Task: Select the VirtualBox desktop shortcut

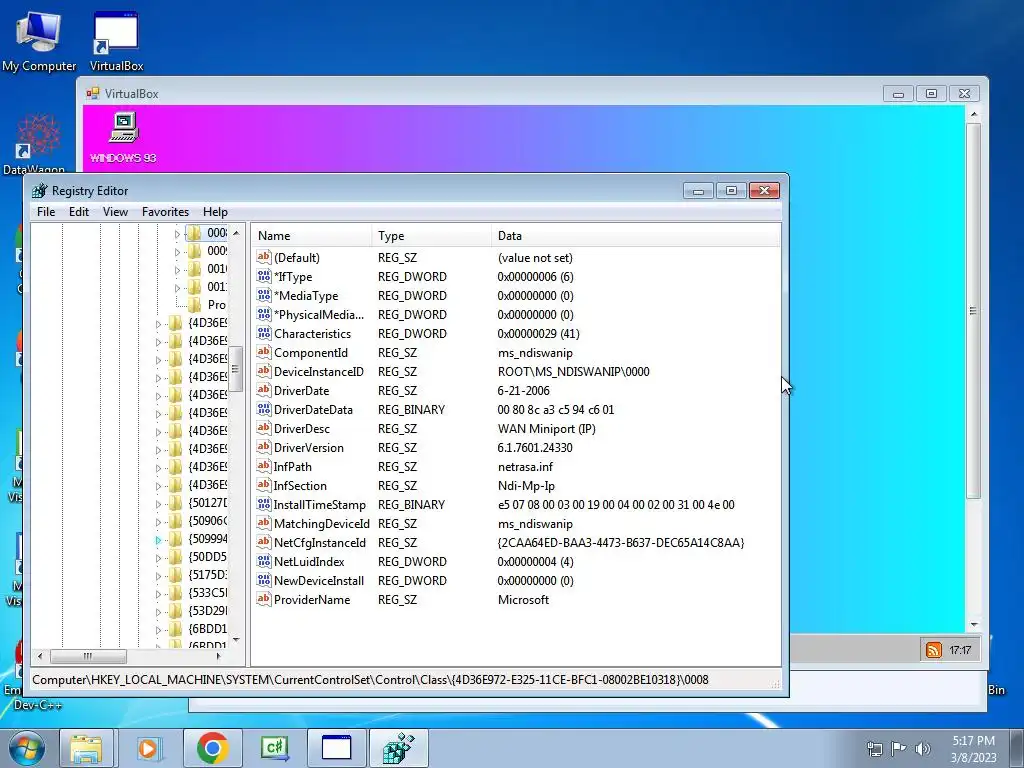Action: (x=116, y=40)
